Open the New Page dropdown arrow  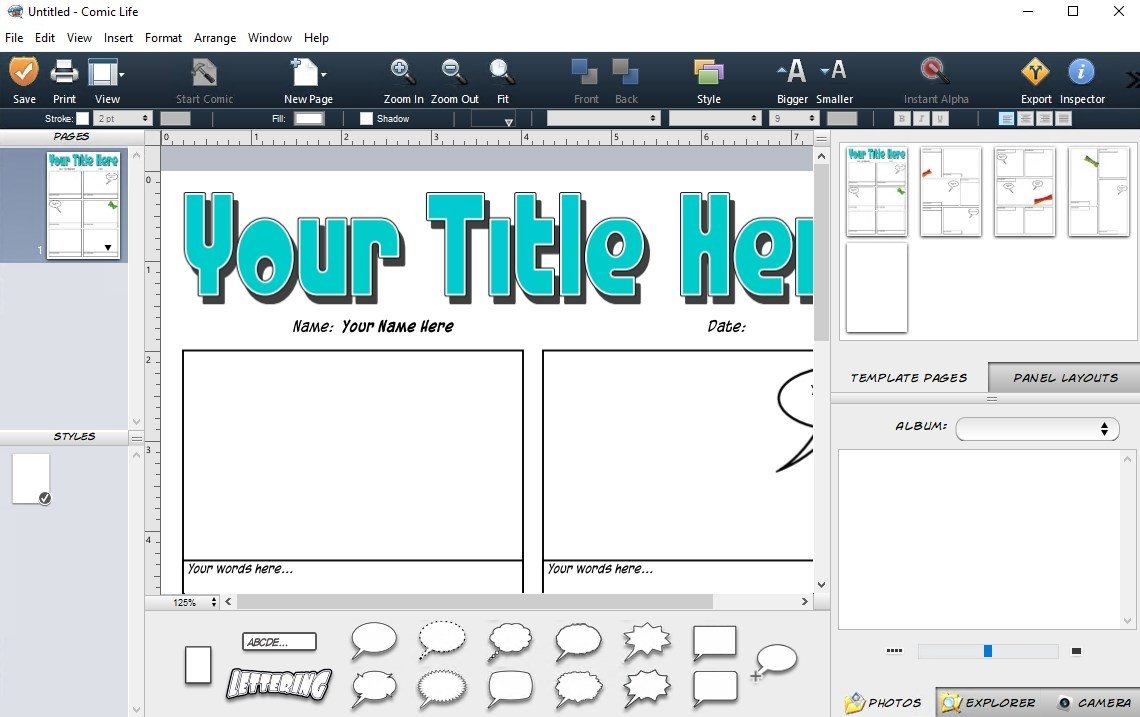[x=324, y=75]
